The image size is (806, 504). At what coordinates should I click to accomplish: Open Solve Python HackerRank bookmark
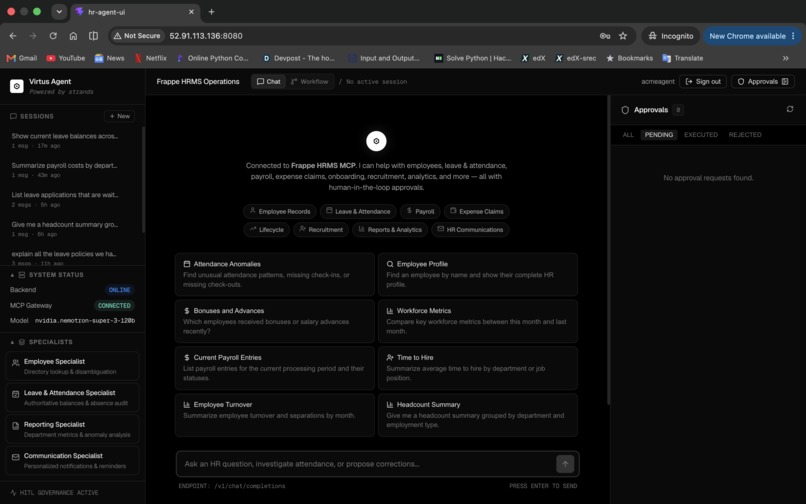tap(473, 58)
